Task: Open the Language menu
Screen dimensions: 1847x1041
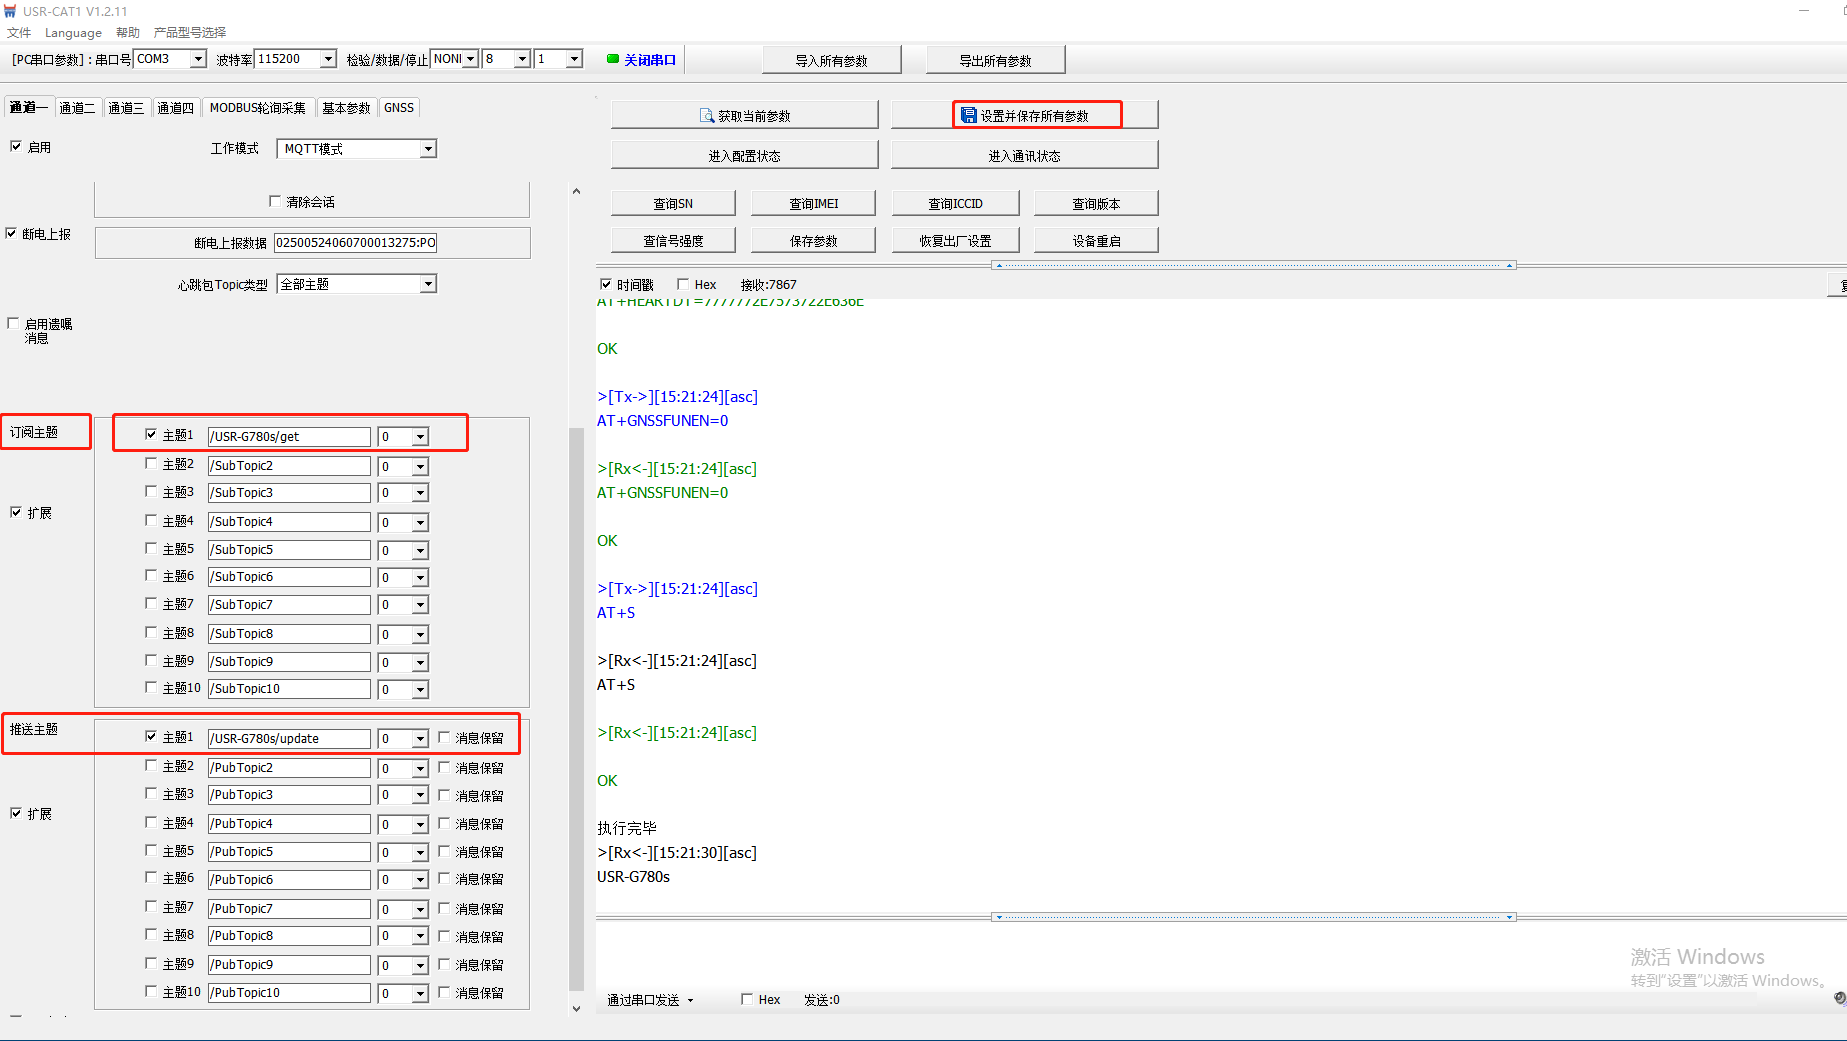Action: click(x=73, y=33)
